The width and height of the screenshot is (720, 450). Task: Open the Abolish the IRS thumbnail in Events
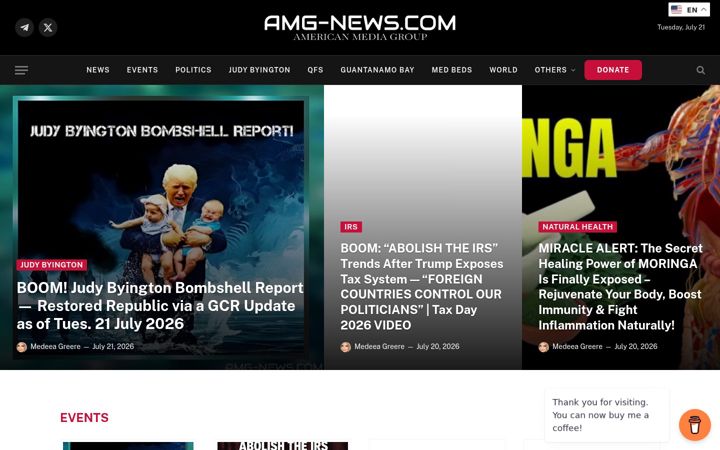point(282,446)
